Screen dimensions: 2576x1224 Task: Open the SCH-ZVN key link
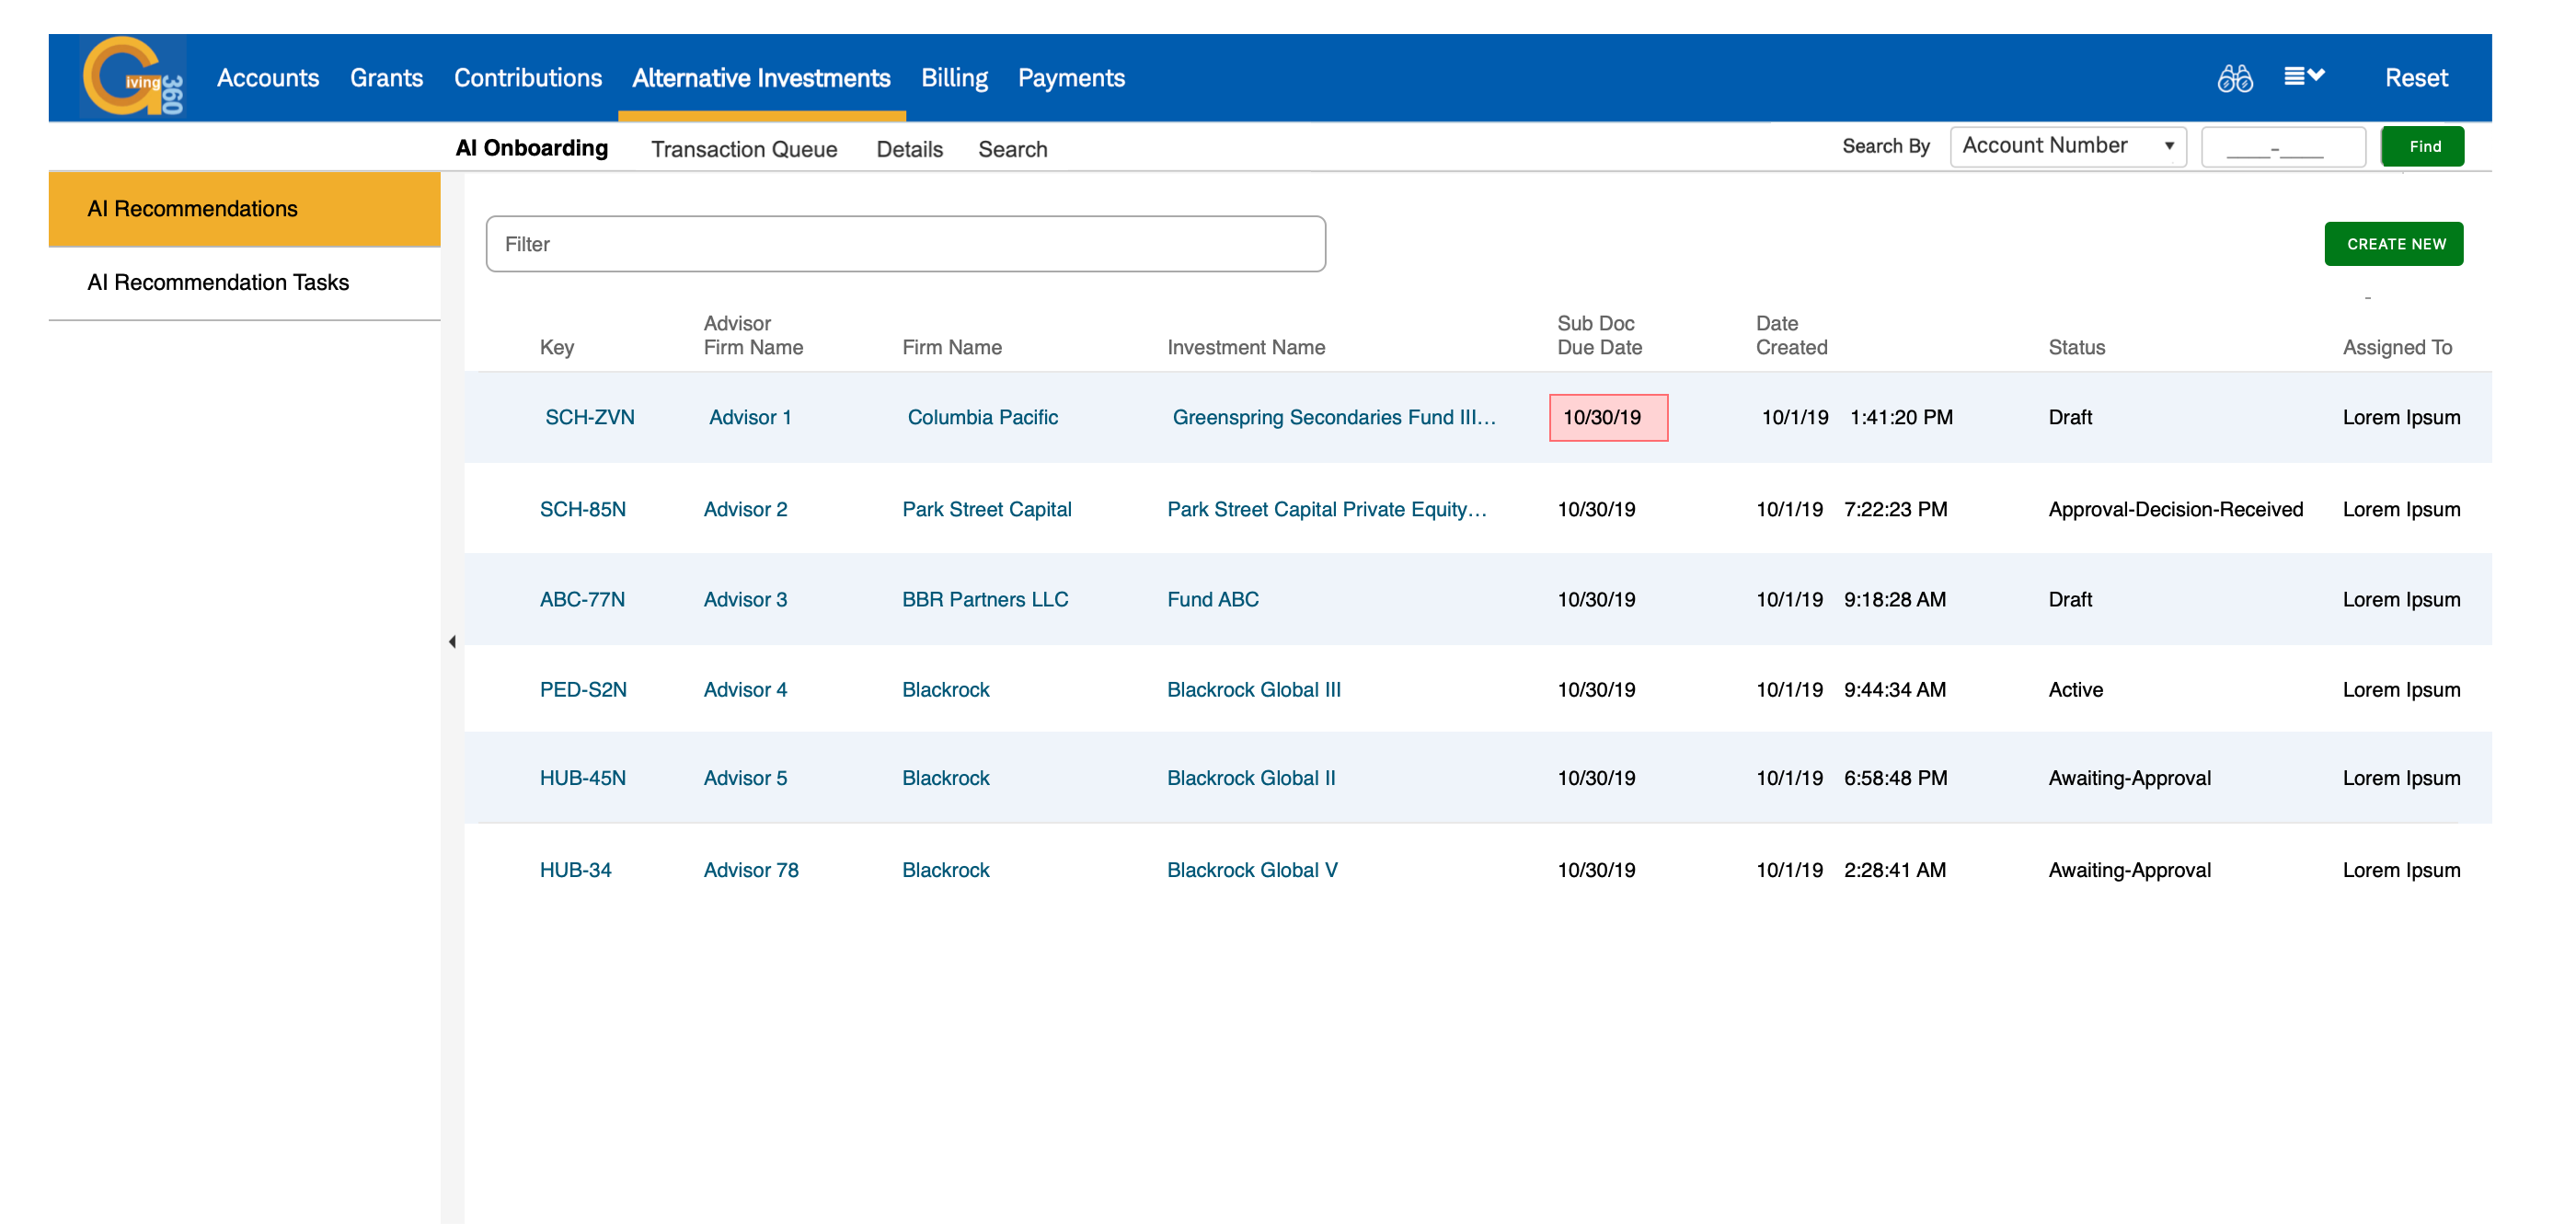589,417
